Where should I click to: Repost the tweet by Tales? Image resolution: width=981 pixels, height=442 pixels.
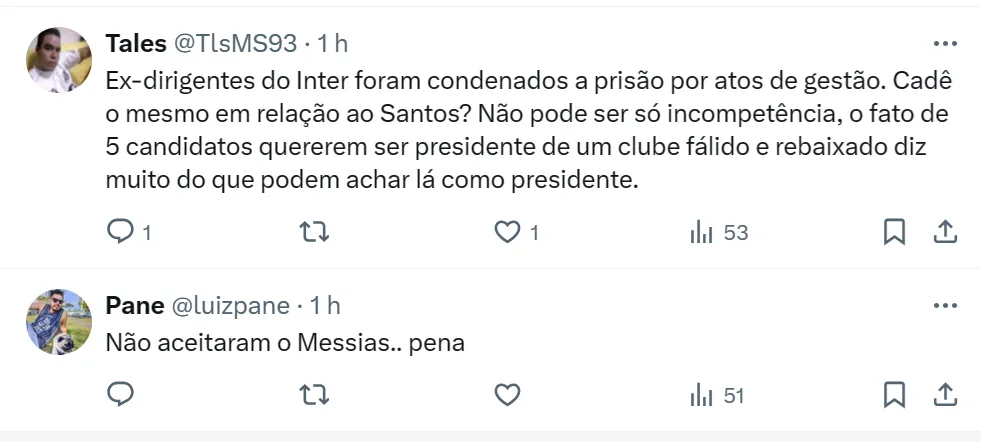click(x=314, y=232)
